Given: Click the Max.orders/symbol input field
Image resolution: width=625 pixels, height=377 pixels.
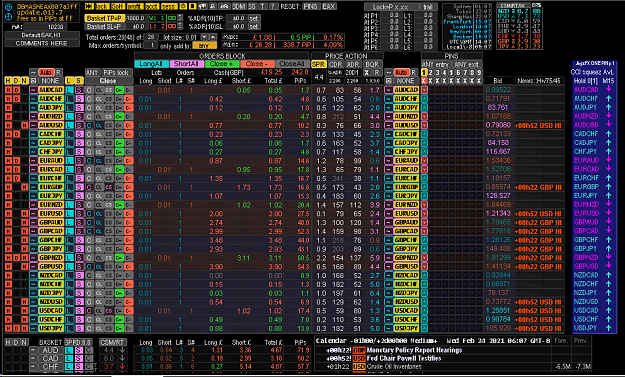Looking at the screenshot, I should click(x=151, y=46).
